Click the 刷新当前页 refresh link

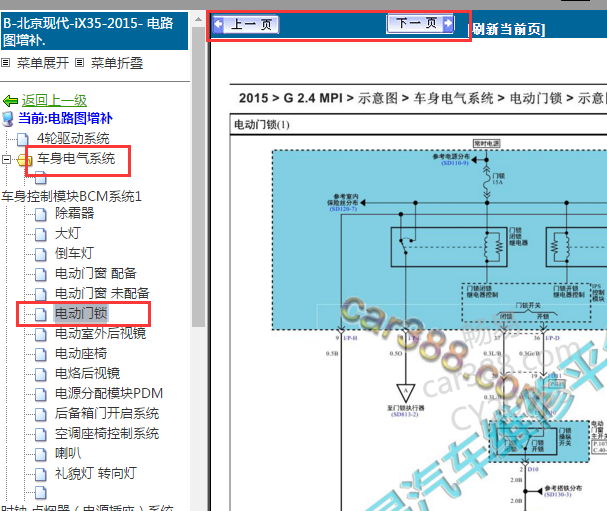click(508, 29)
